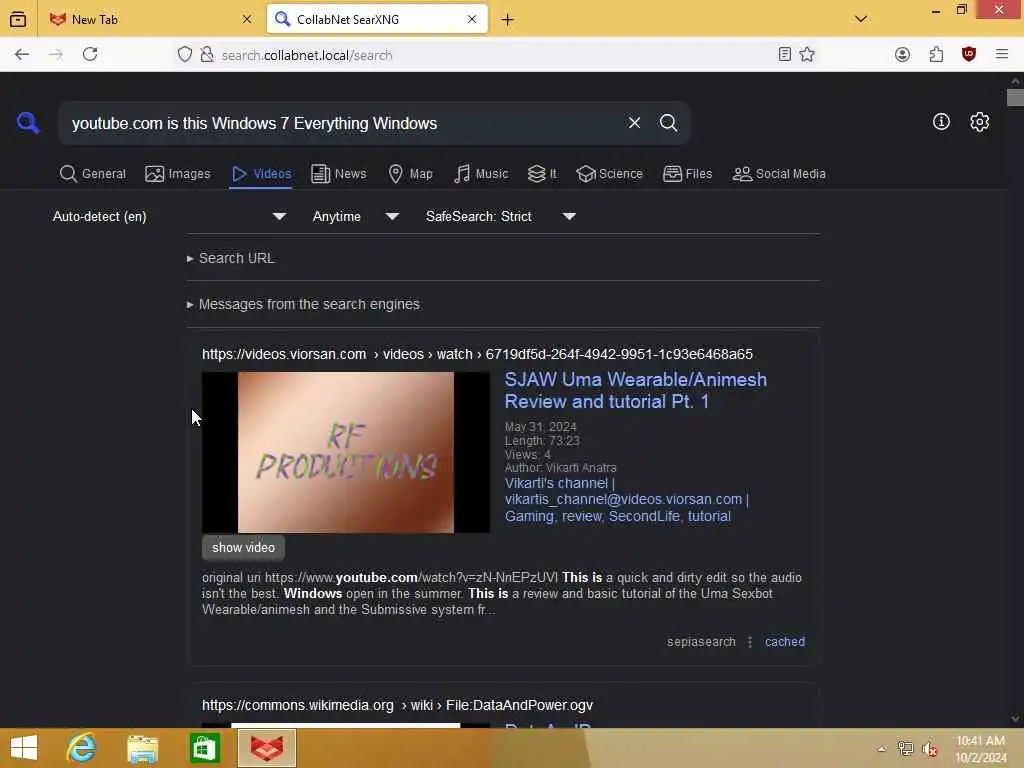Switch to the Social Media category
Viewport: 1024px width, 768px height.
[x=779, y=174]
